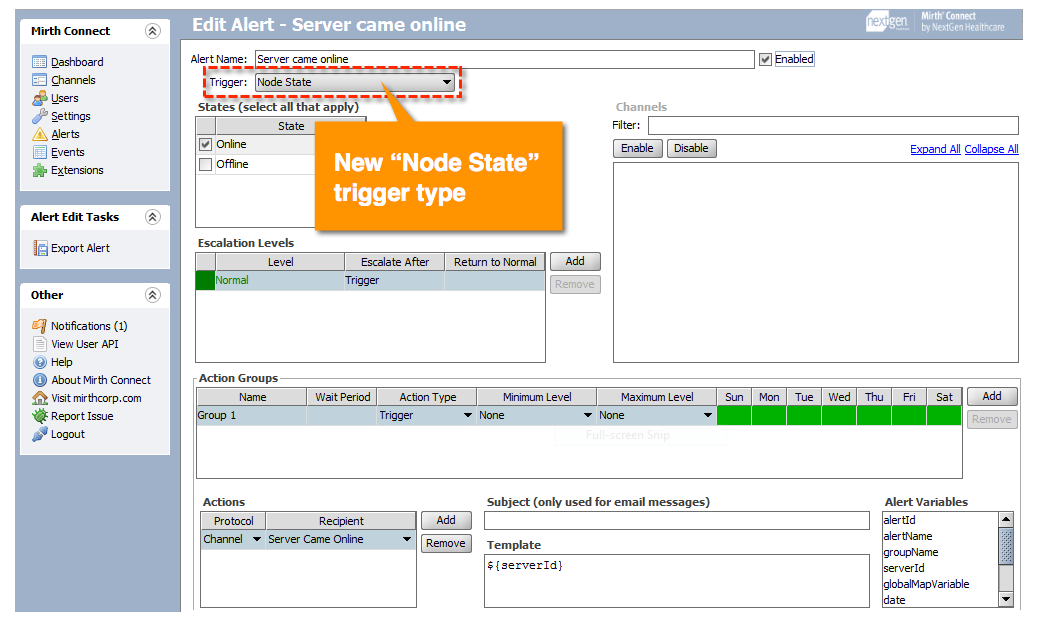Viewport: 1037px width, 627px height.
Task: Click Add button for Action Groups
Action: (991, 396)
